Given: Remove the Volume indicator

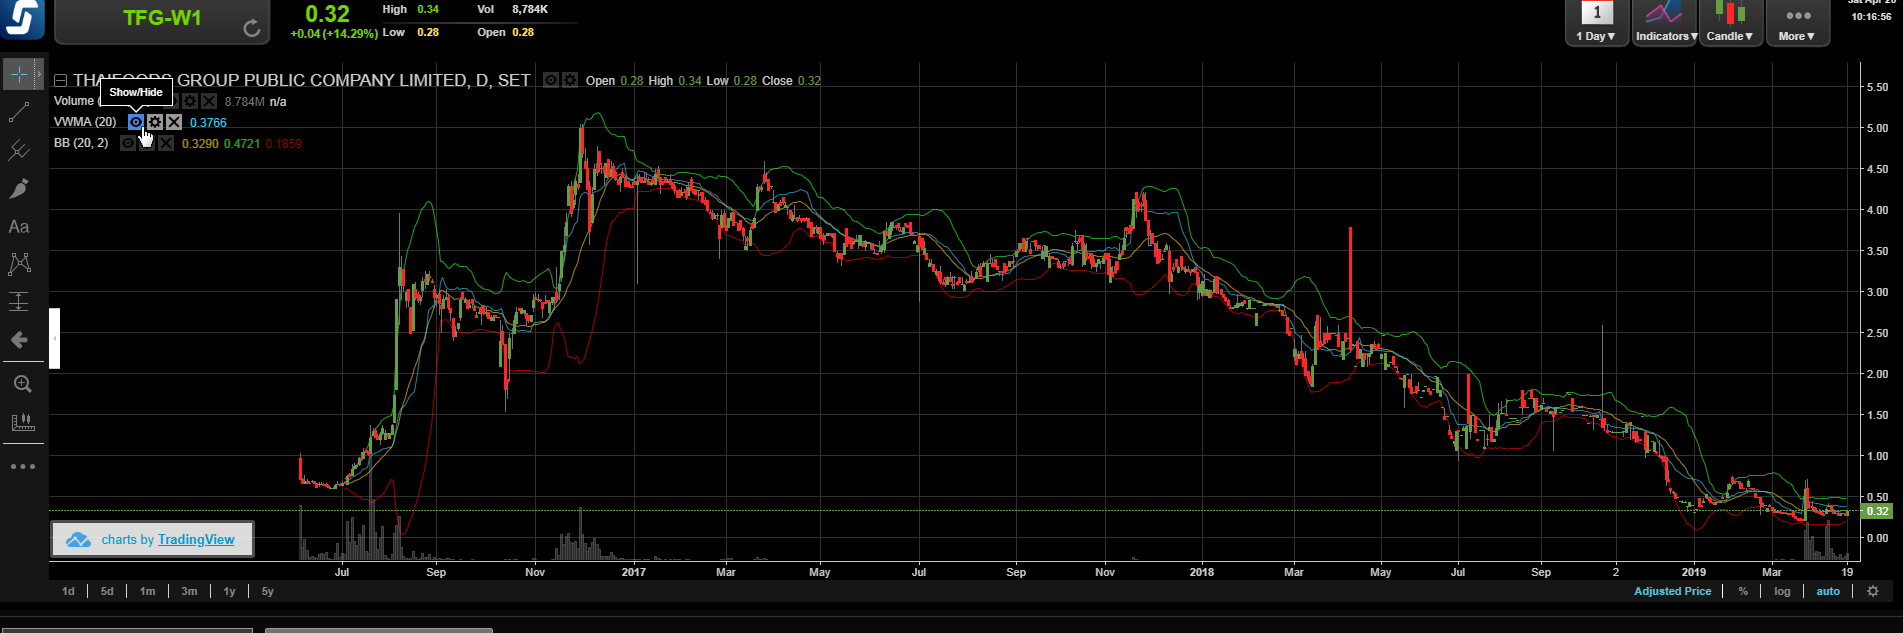Looking at the screenshot, I should point(209,101).
